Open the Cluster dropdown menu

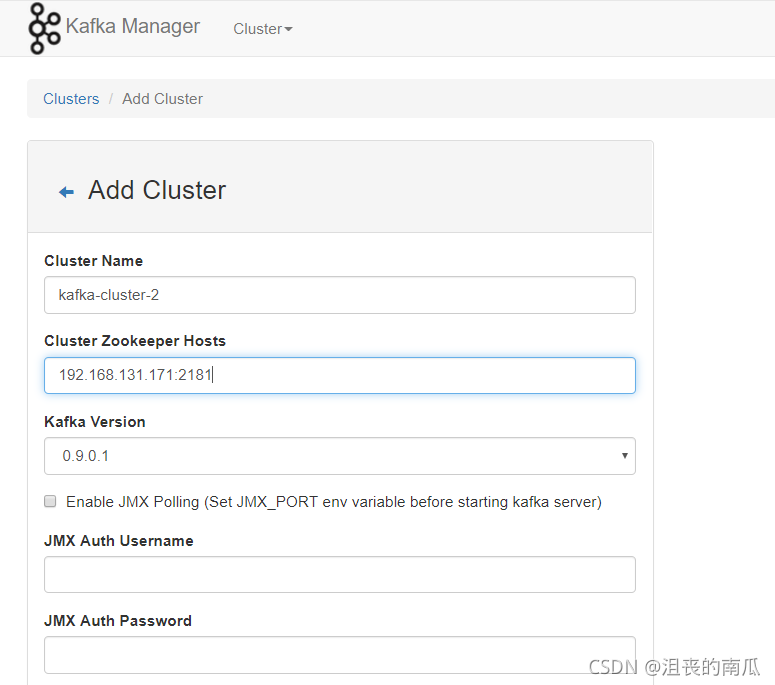[x=263, y=29]
